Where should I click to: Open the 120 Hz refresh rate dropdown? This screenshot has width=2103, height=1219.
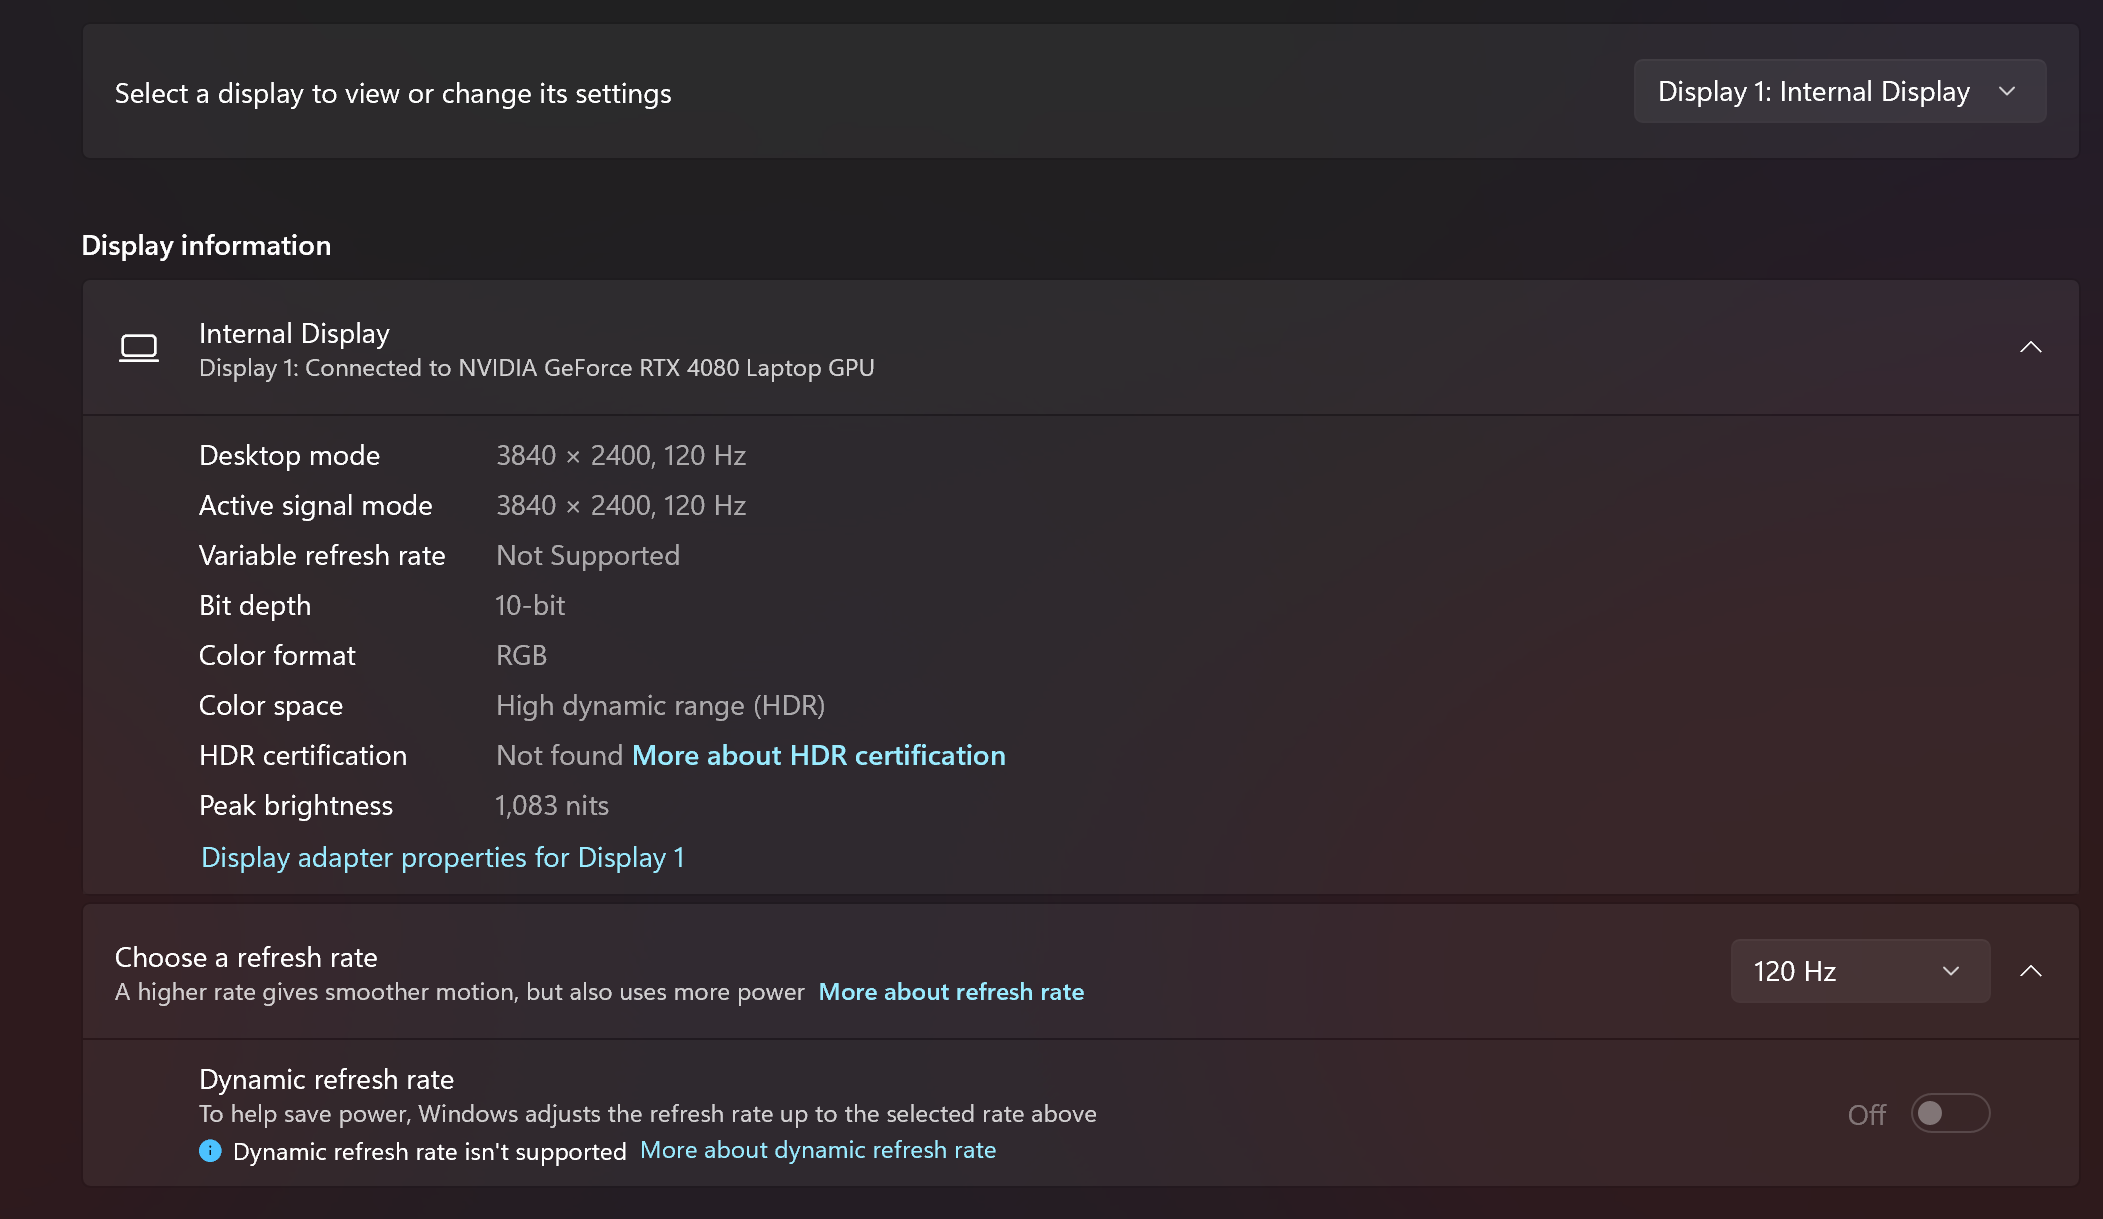[x=1860, y=971]
